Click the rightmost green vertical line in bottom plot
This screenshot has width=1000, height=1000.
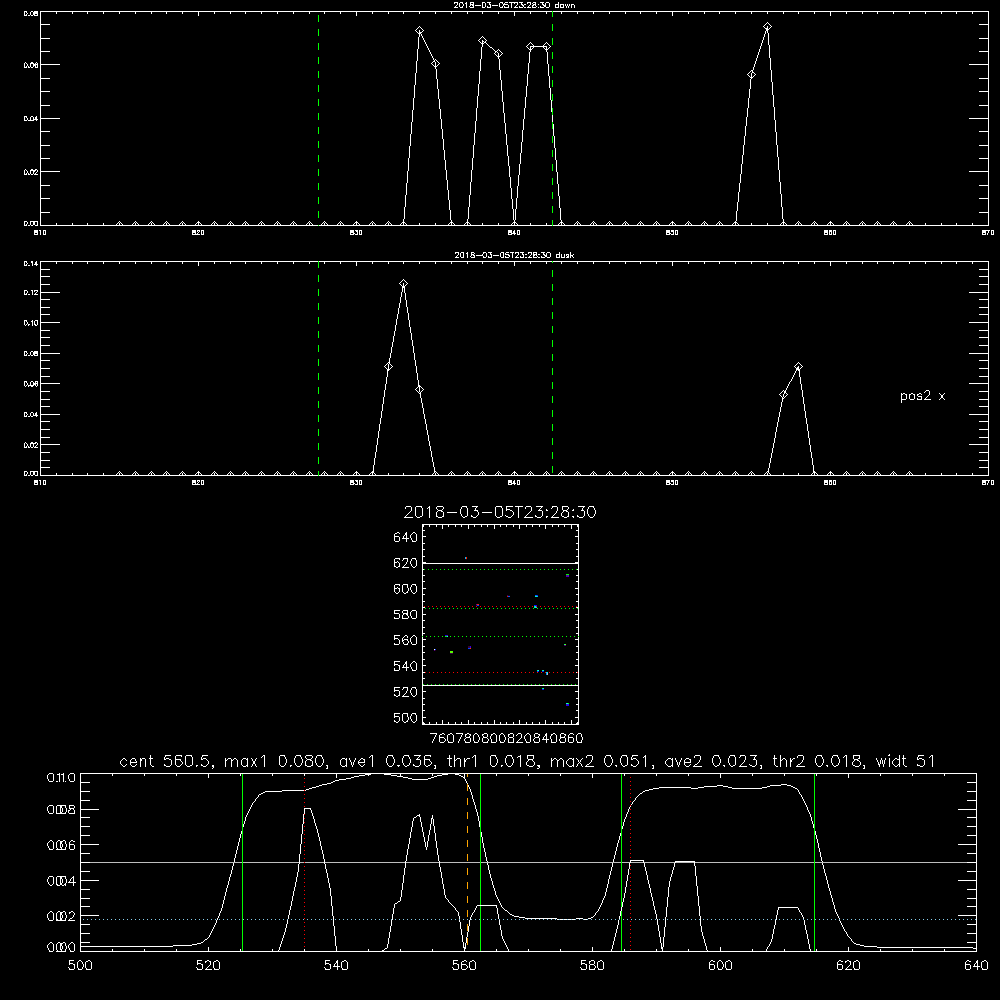(x=814, y=862)
